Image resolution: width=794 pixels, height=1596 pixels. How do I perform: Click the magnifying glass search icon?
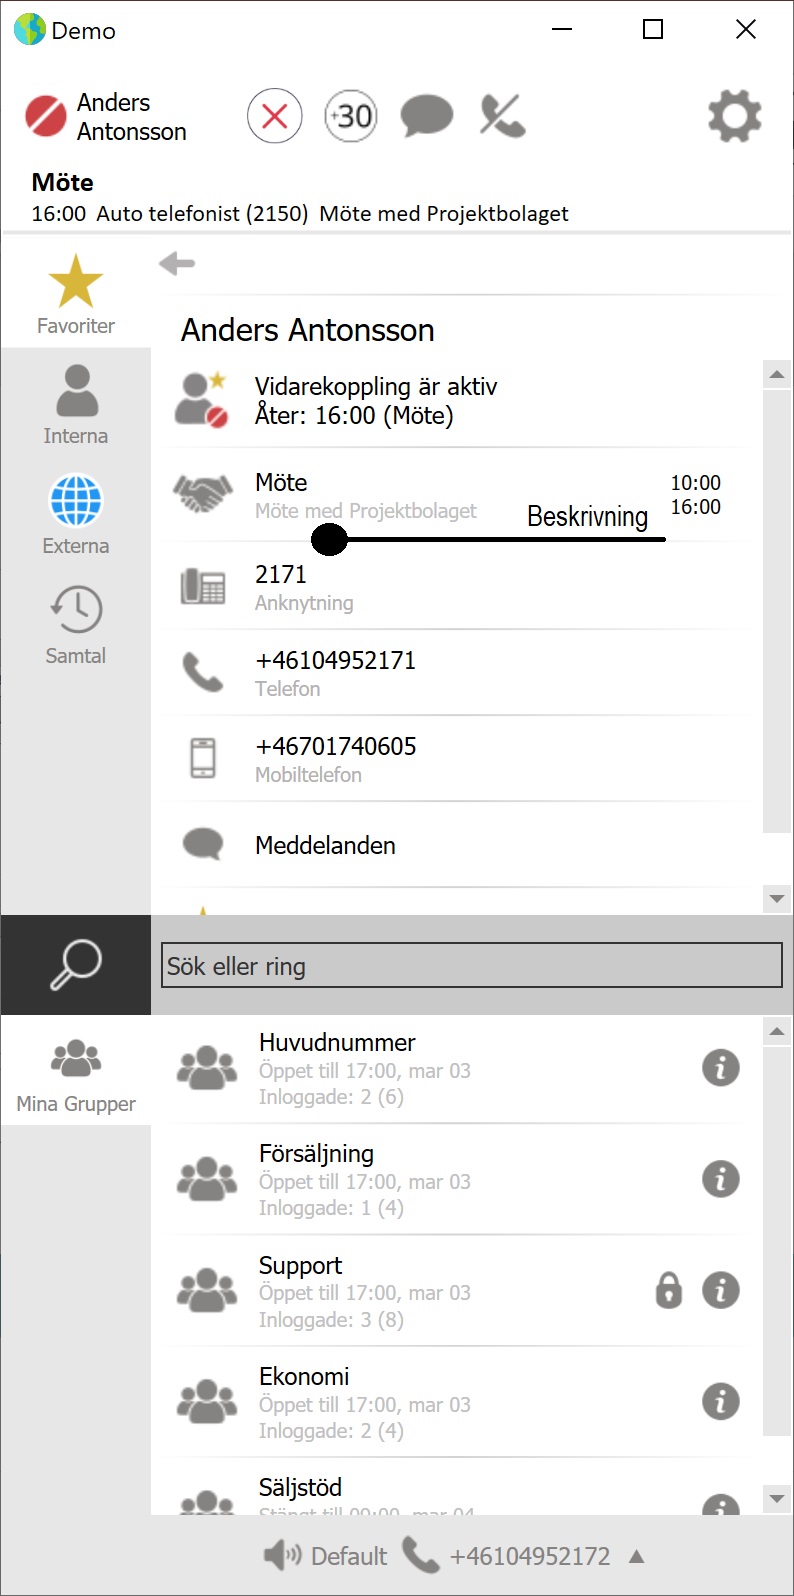coord(76,965)
